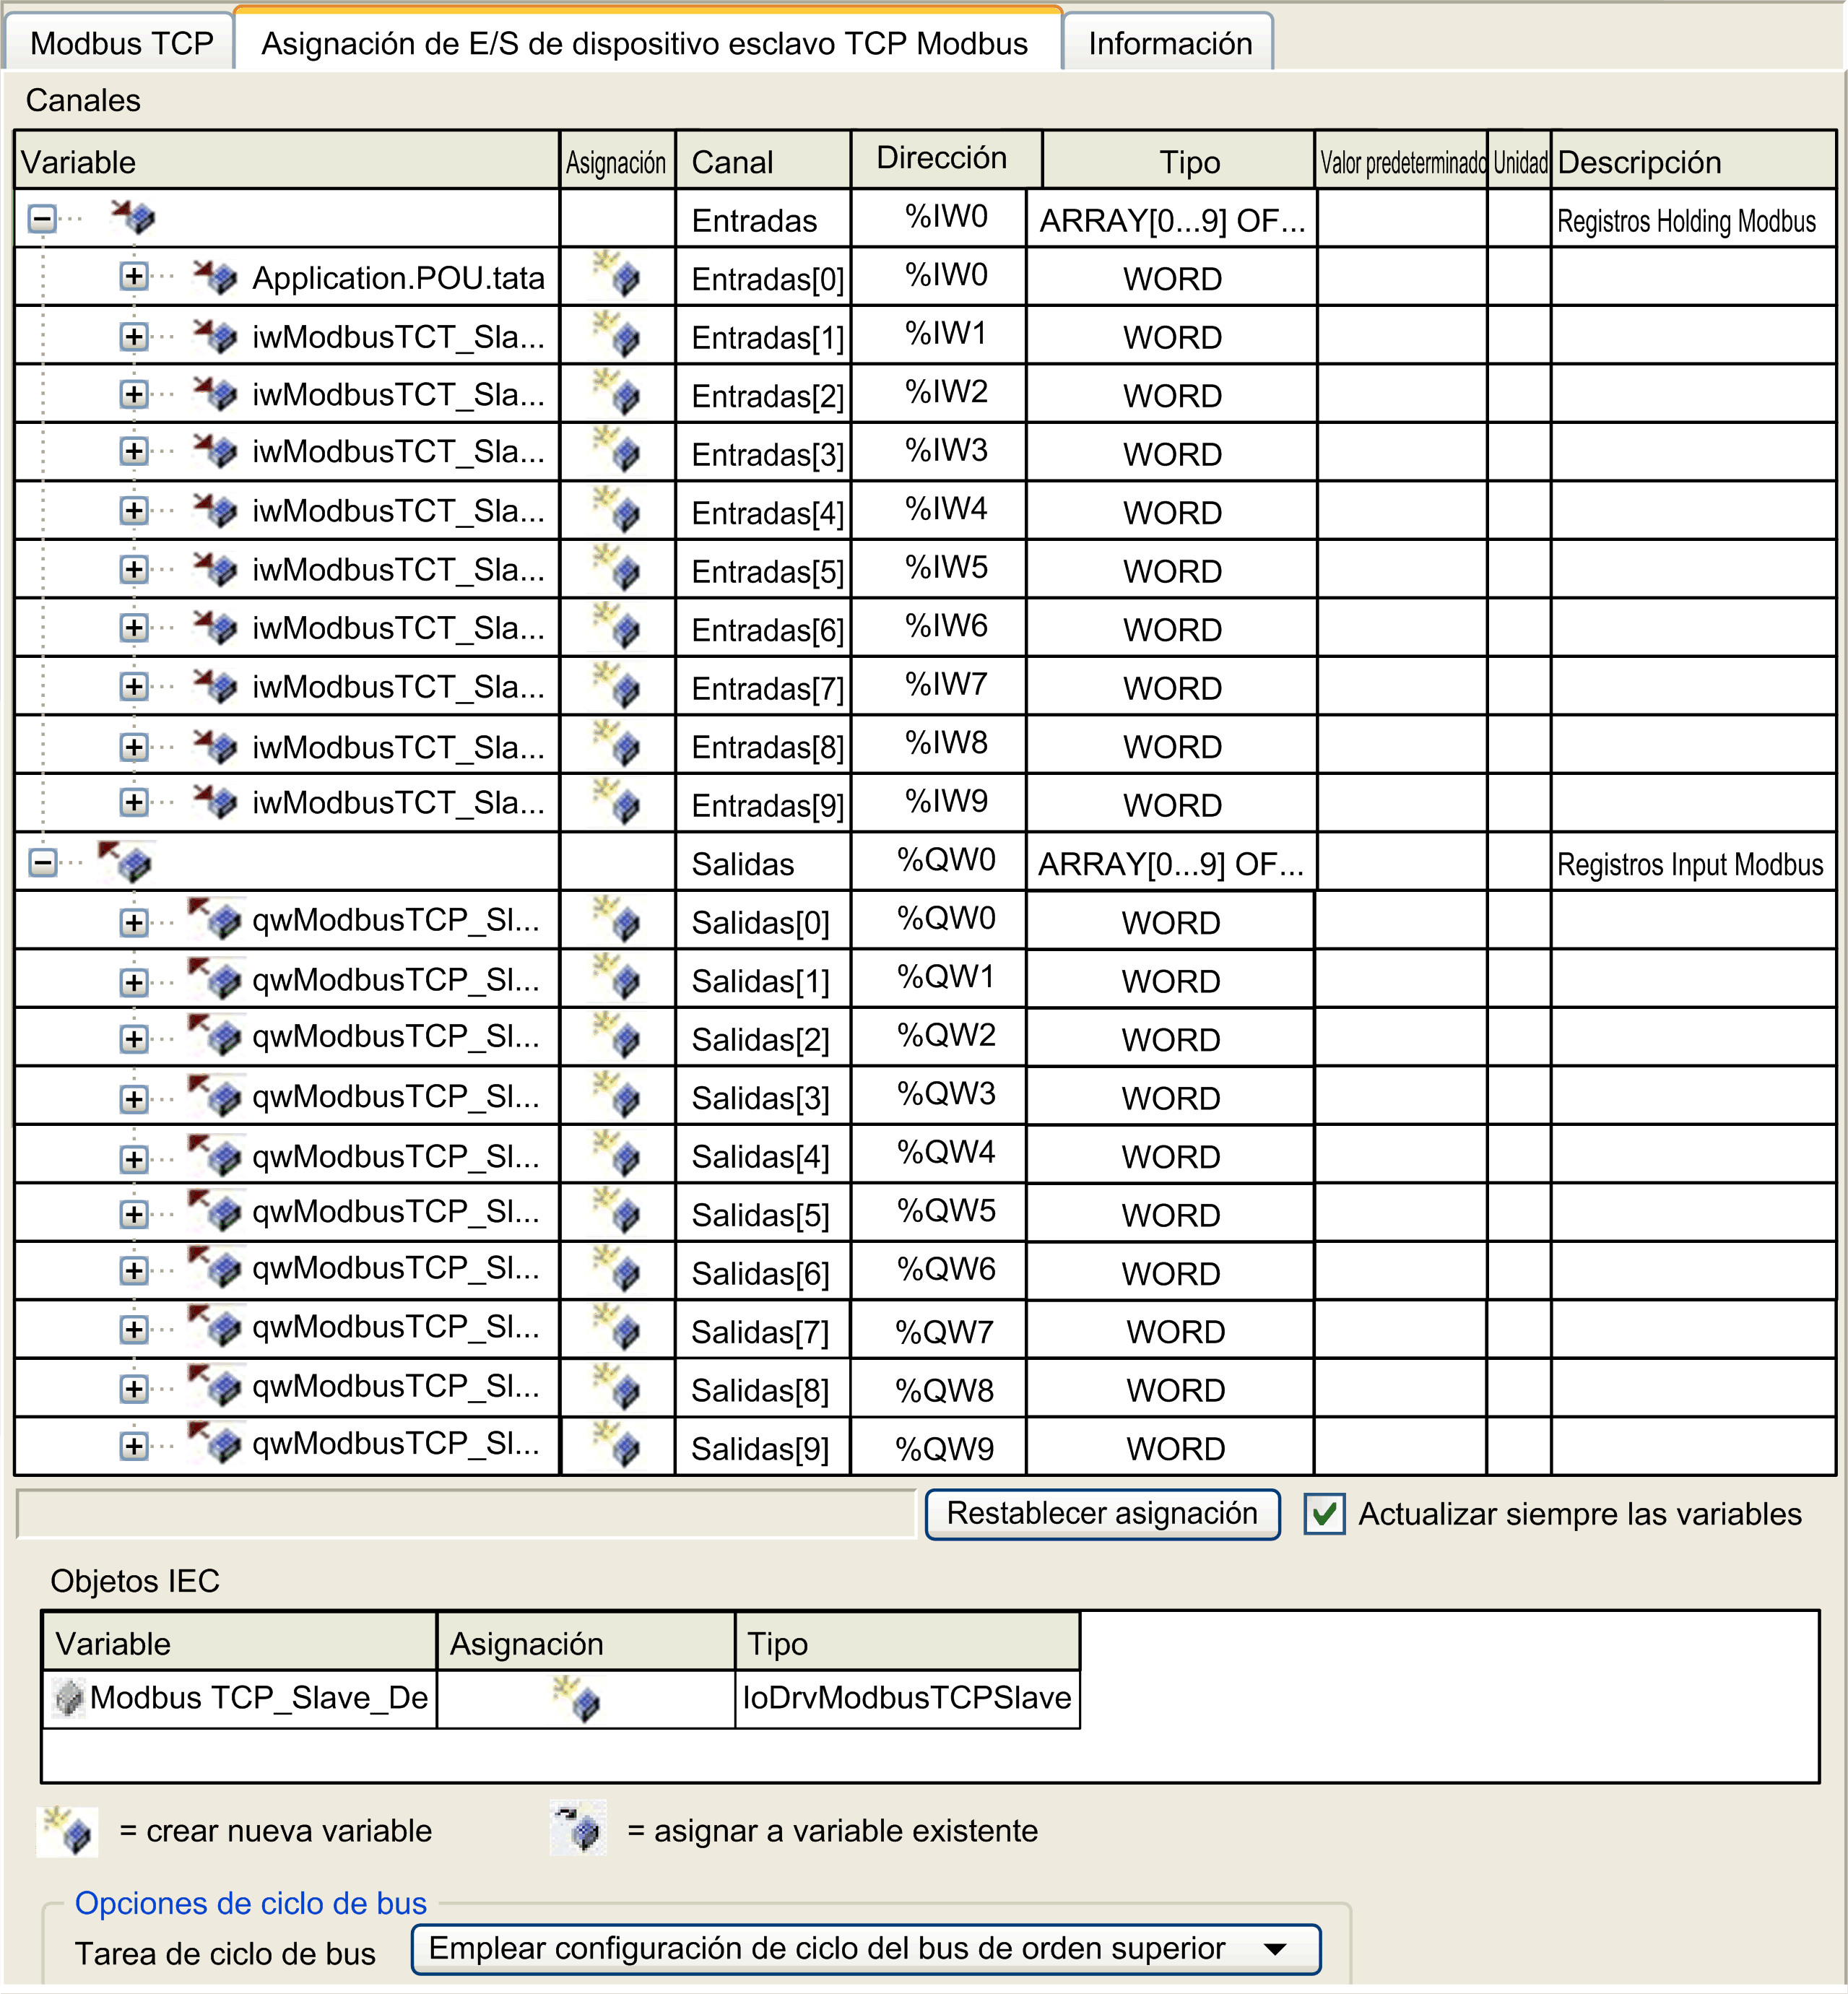This screenshot has width=1848, height=1994.
Task: Click the assignment icon for Salidas[5]
Action: pyautogui.click(x=616, y=1211)
